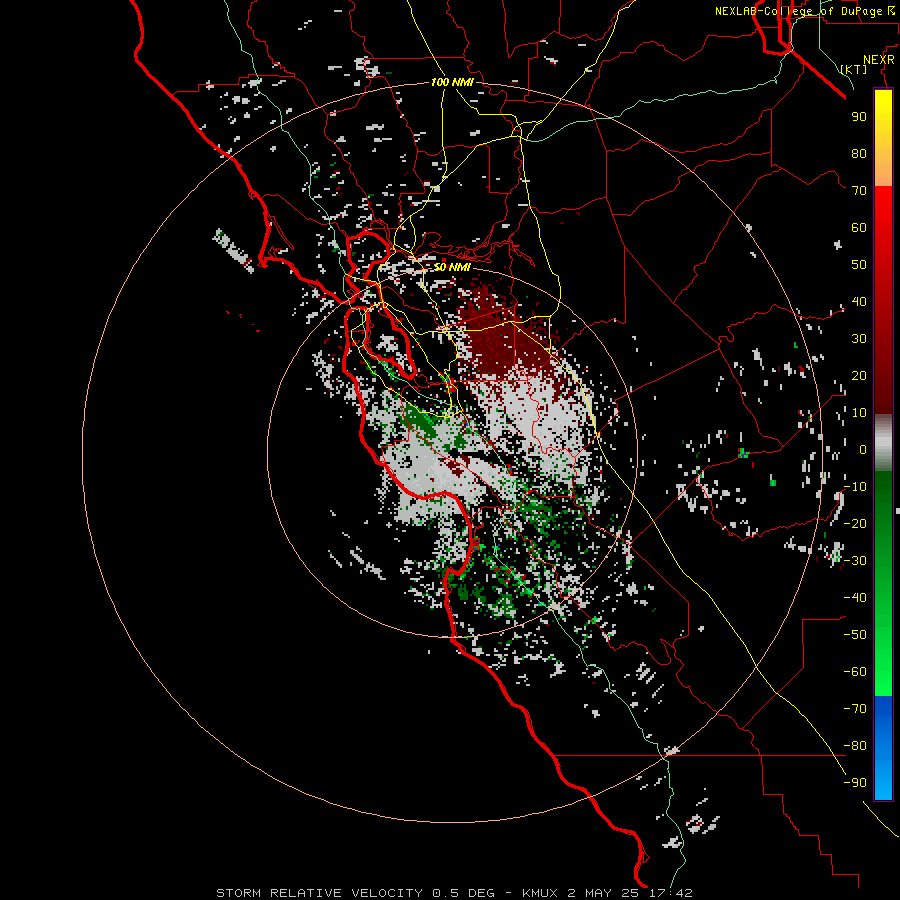Click the -20 value on velocity scale
Screen dimensions: 900x900
click(855, 523)
